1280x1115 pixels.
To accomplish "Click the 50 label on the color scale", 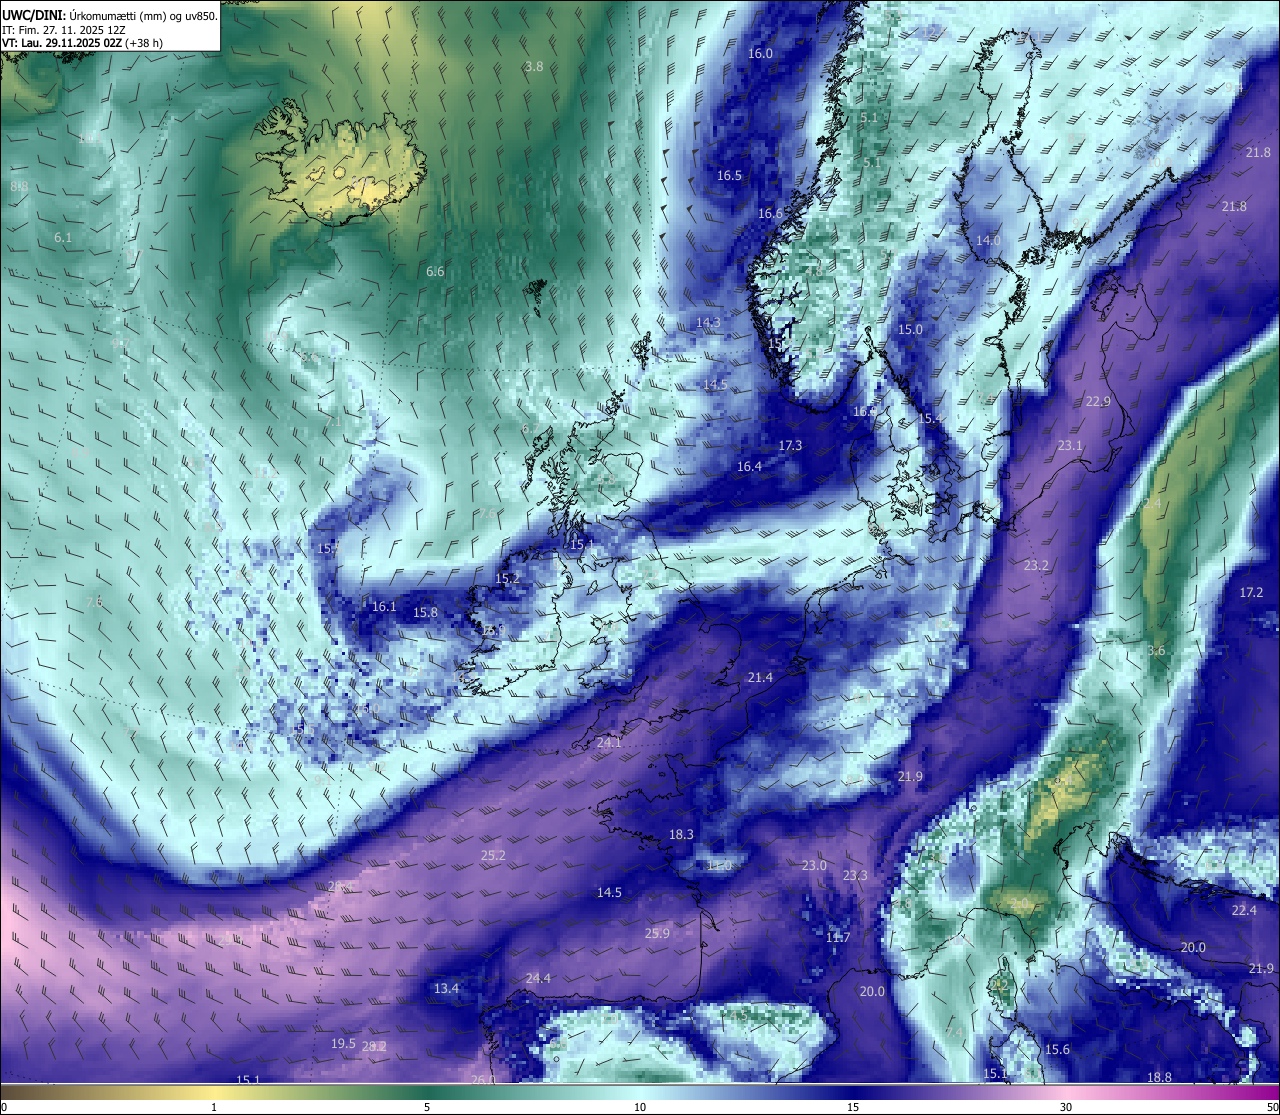I will point(1272,1107).
